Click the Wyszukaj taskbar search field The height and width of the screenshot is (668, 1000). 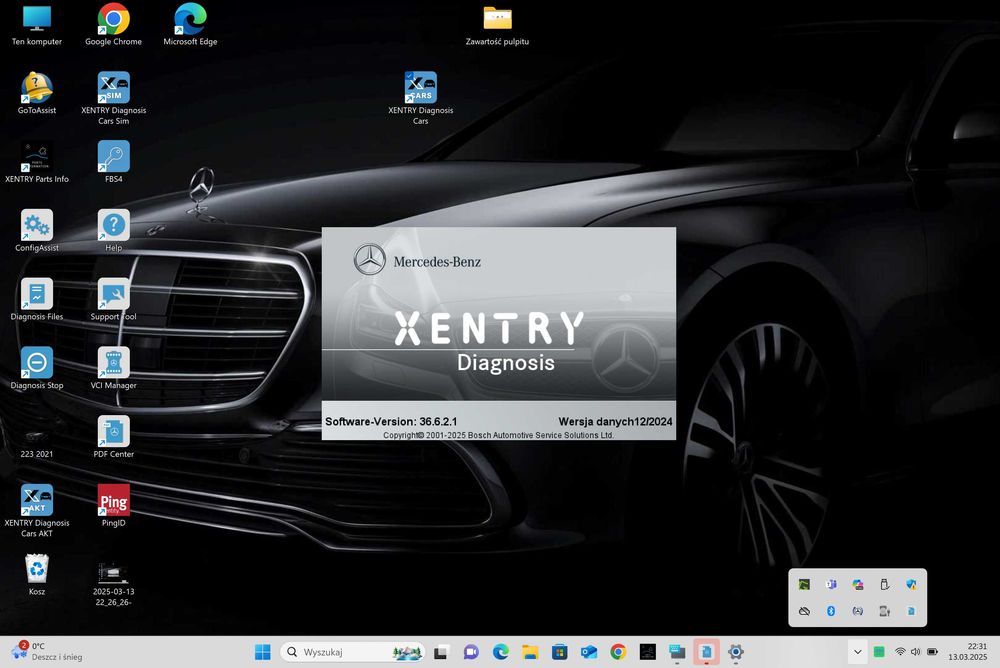pyautogui.click(x=353, y=651)
